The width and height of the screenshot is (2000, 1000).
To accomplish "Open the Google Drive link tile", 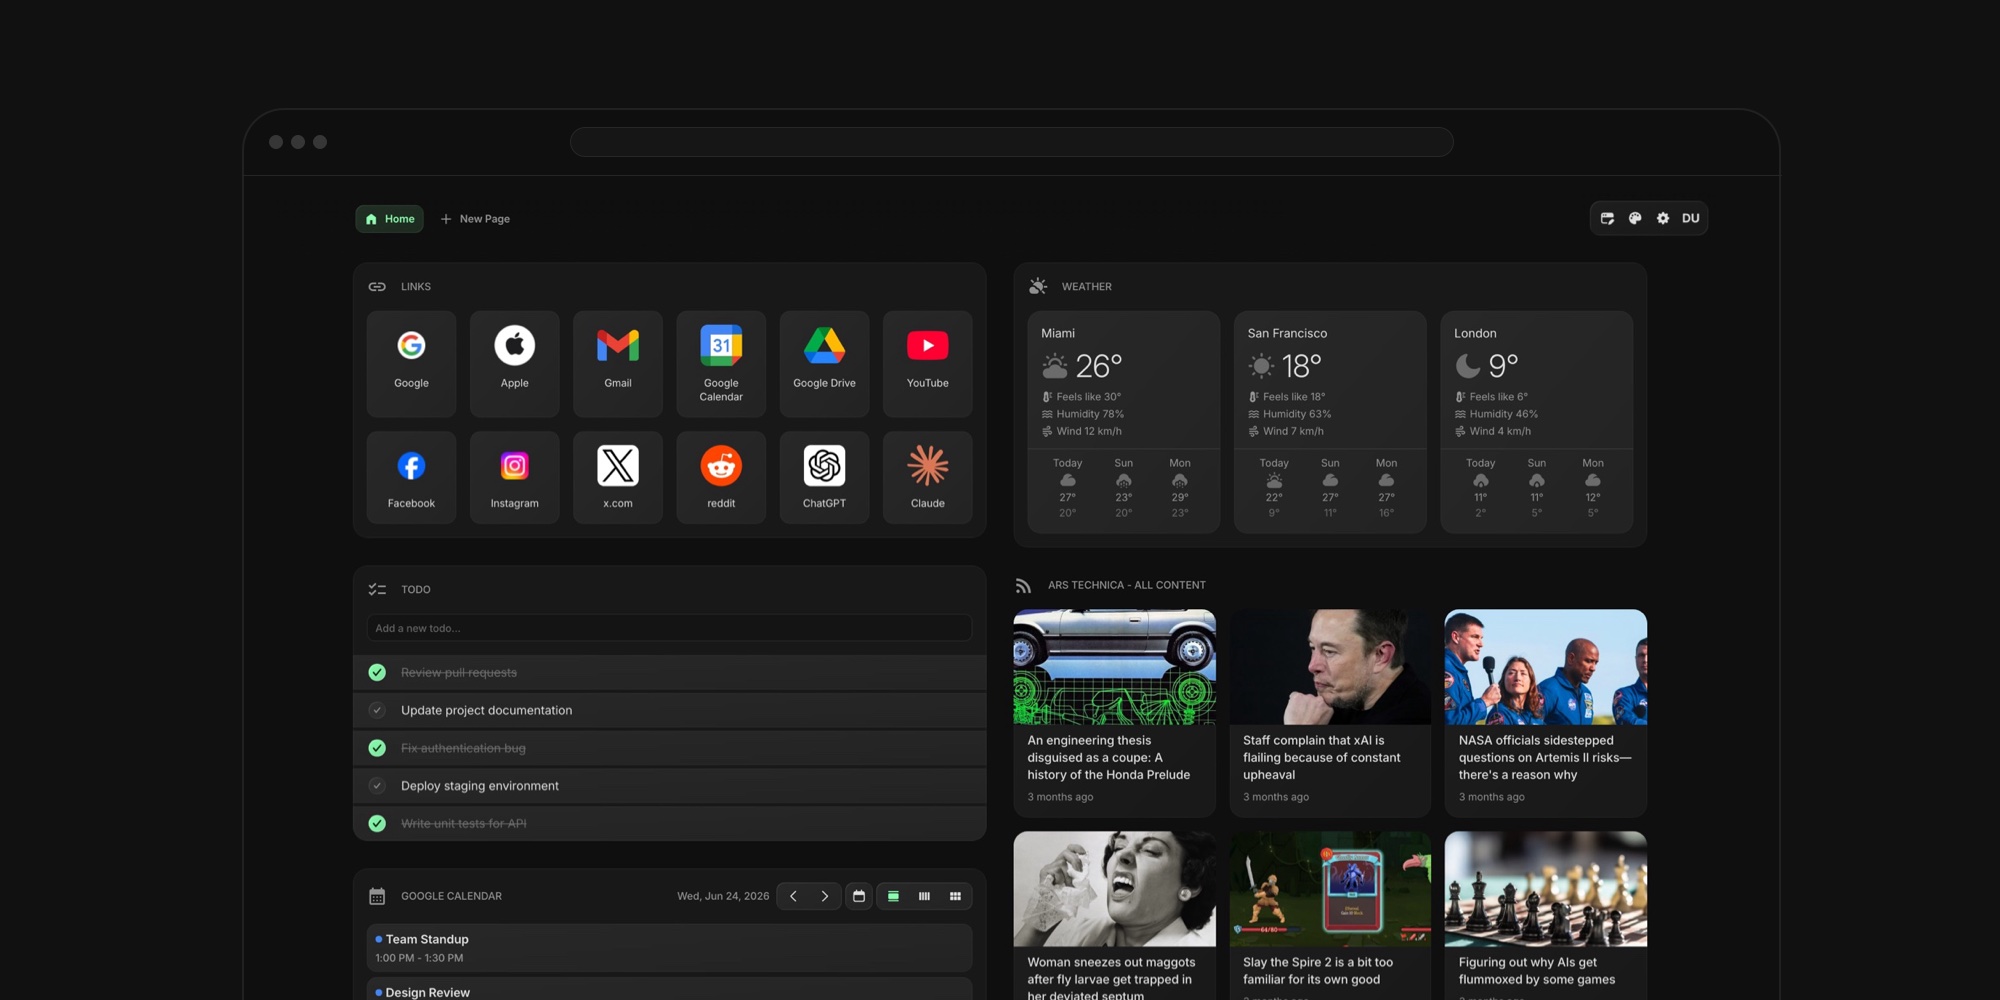I will tap(824, 363).
